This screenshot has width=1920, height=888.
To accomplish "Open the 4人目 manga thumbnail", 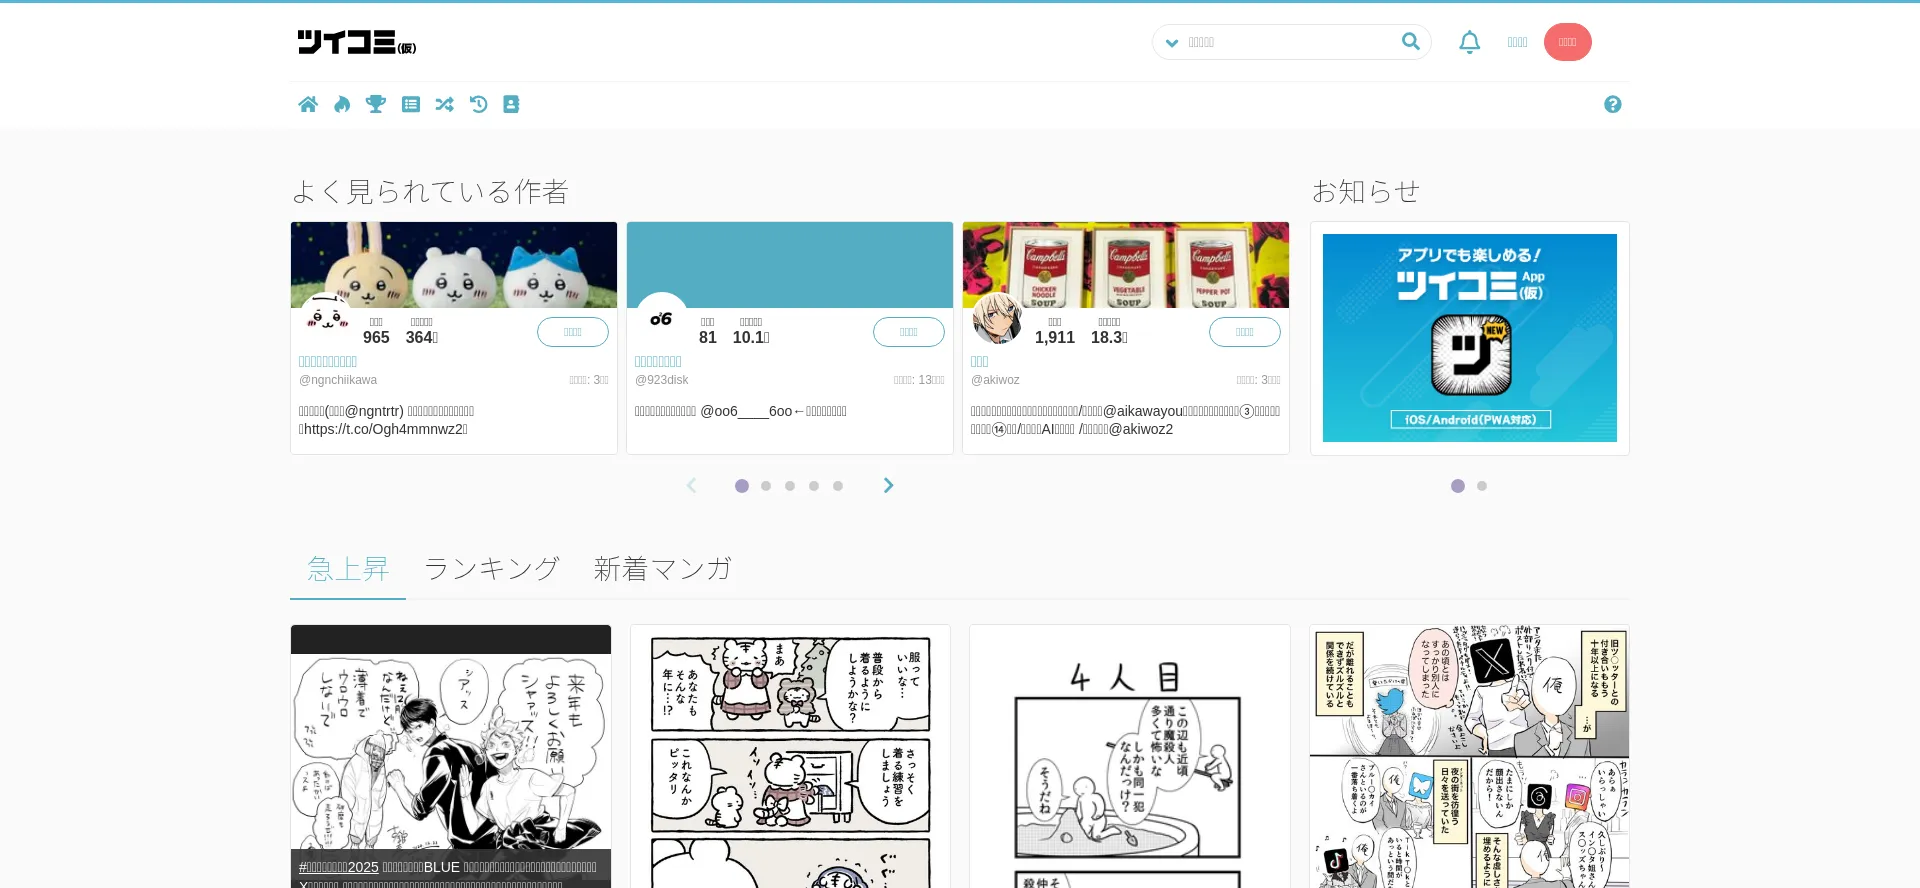I will click(1130, 756).
